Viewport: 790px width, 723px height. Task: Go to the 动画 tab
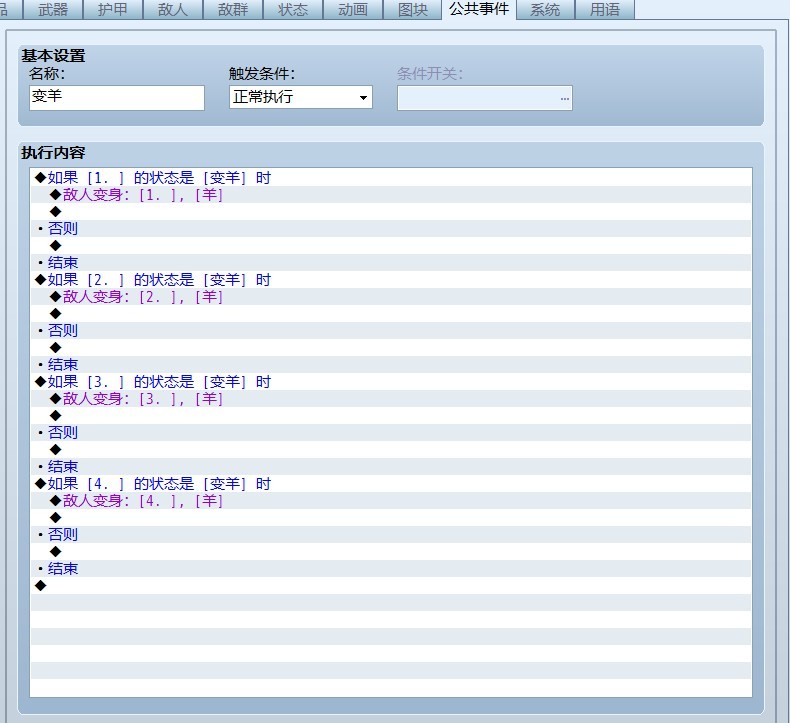353,10
